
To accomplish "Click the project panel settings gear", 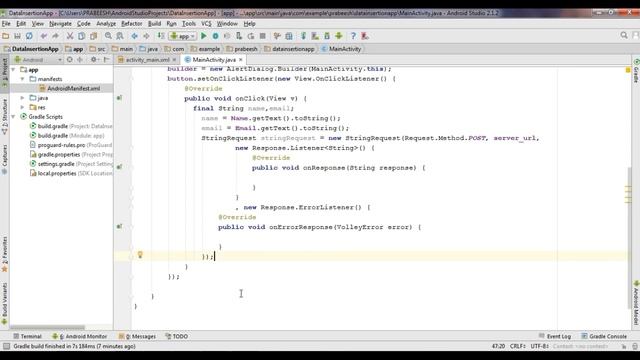I will (x=94, y=60).
